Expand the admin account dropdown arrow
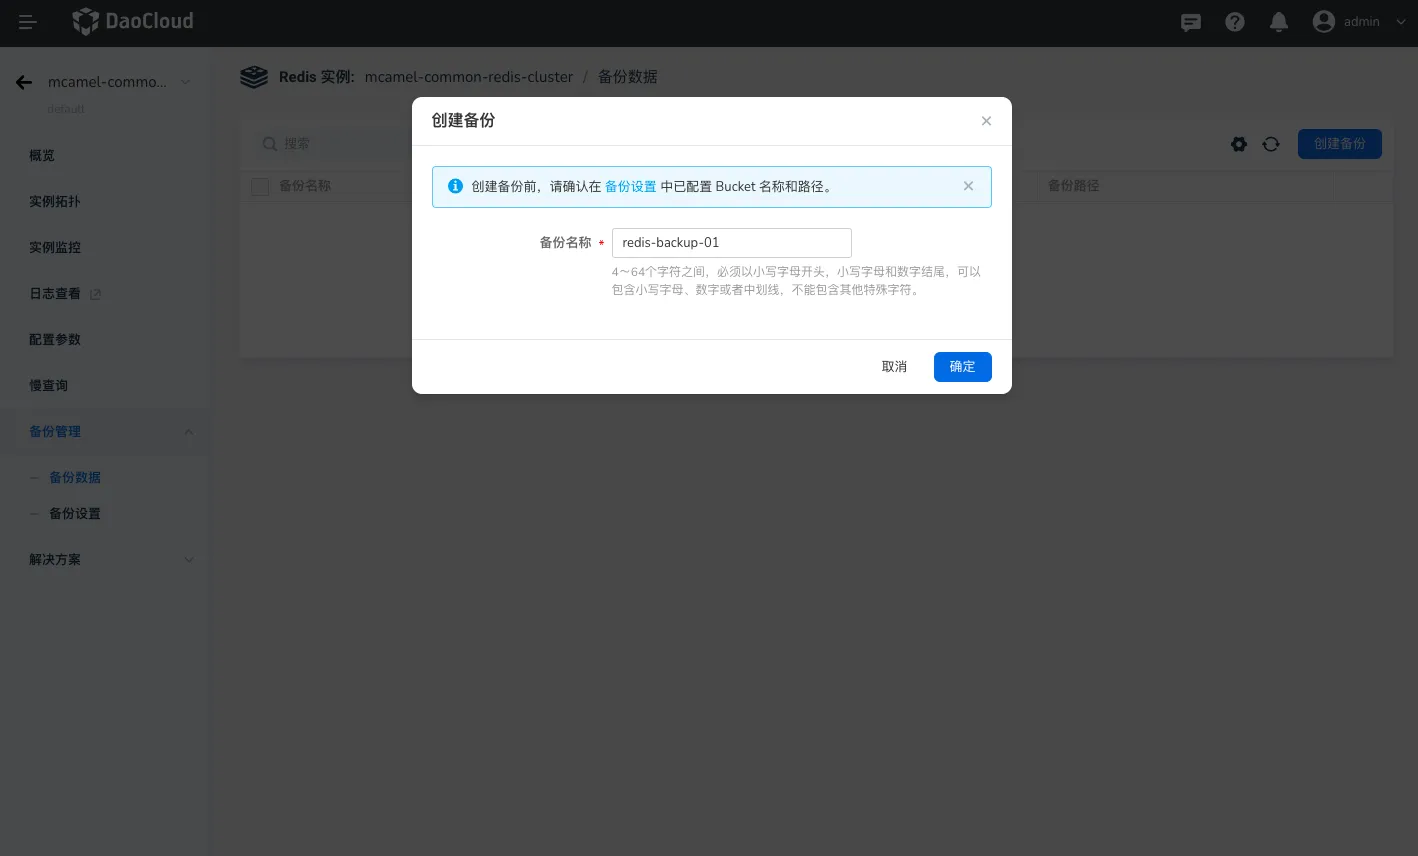Viewport: 1418px width, 856px height. 1400,22
